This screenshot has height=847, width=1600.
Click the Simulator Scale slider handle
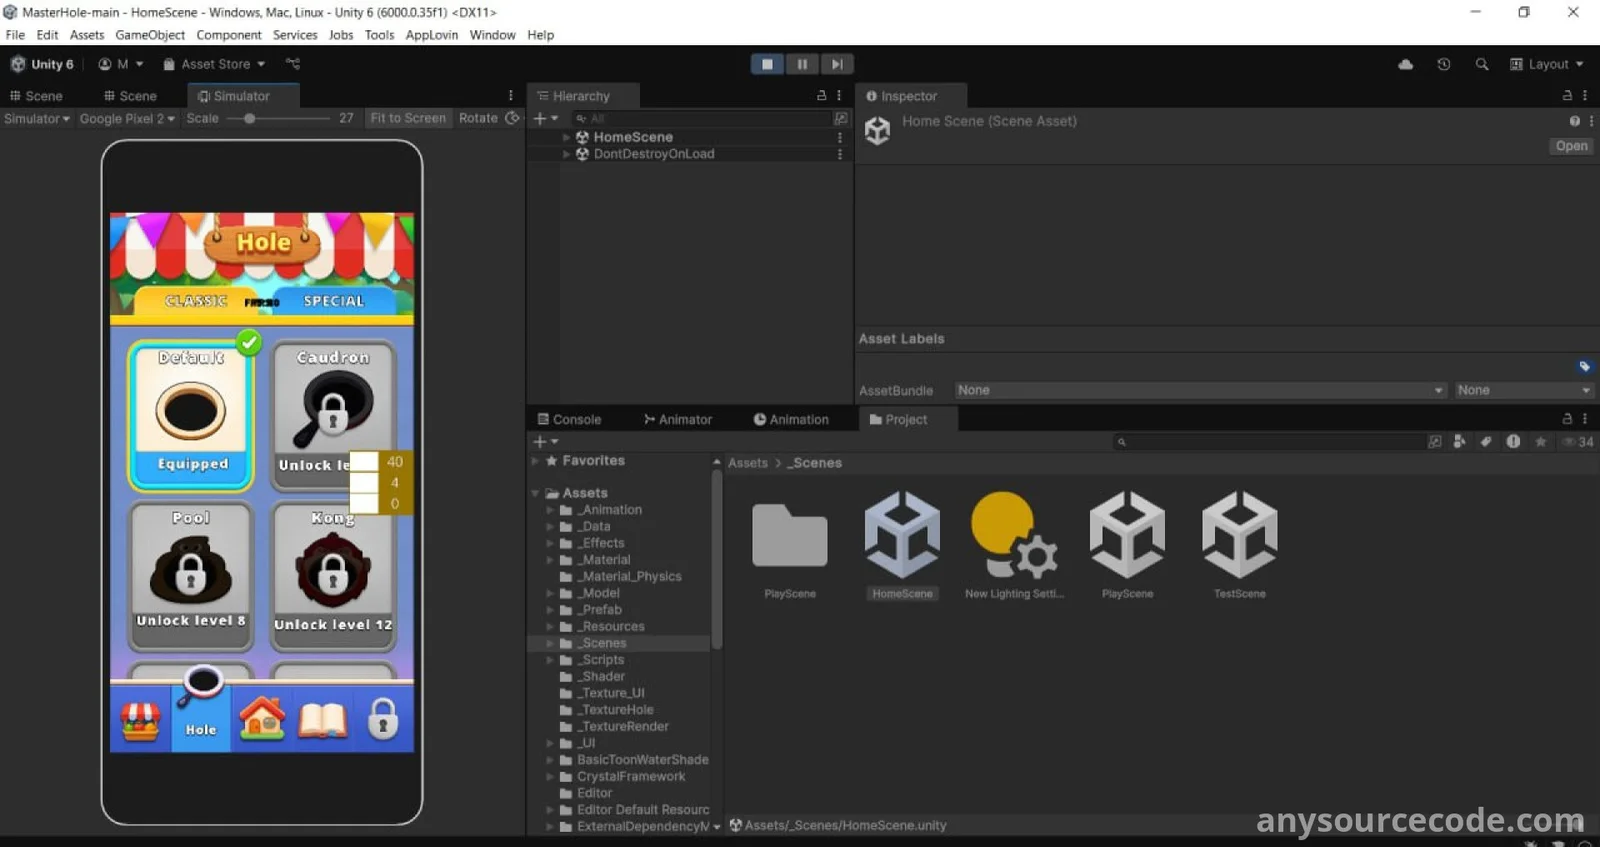[249, 118]
